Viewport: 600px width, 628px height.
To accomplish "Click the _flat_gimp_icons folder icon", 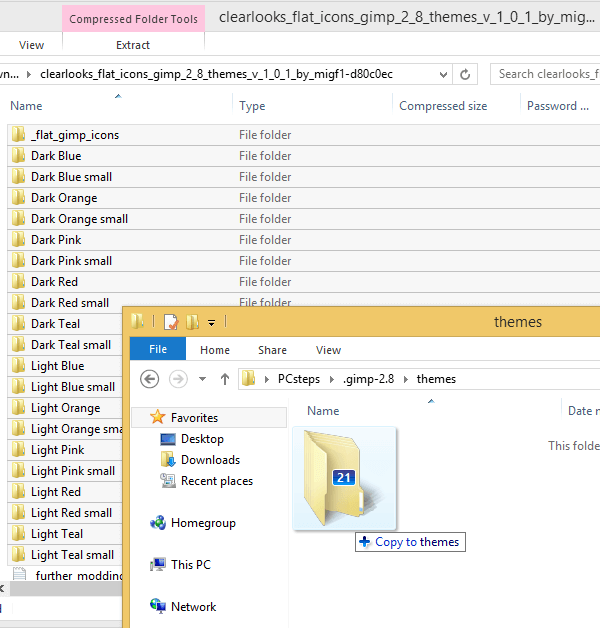I will (x=18, y=135).
